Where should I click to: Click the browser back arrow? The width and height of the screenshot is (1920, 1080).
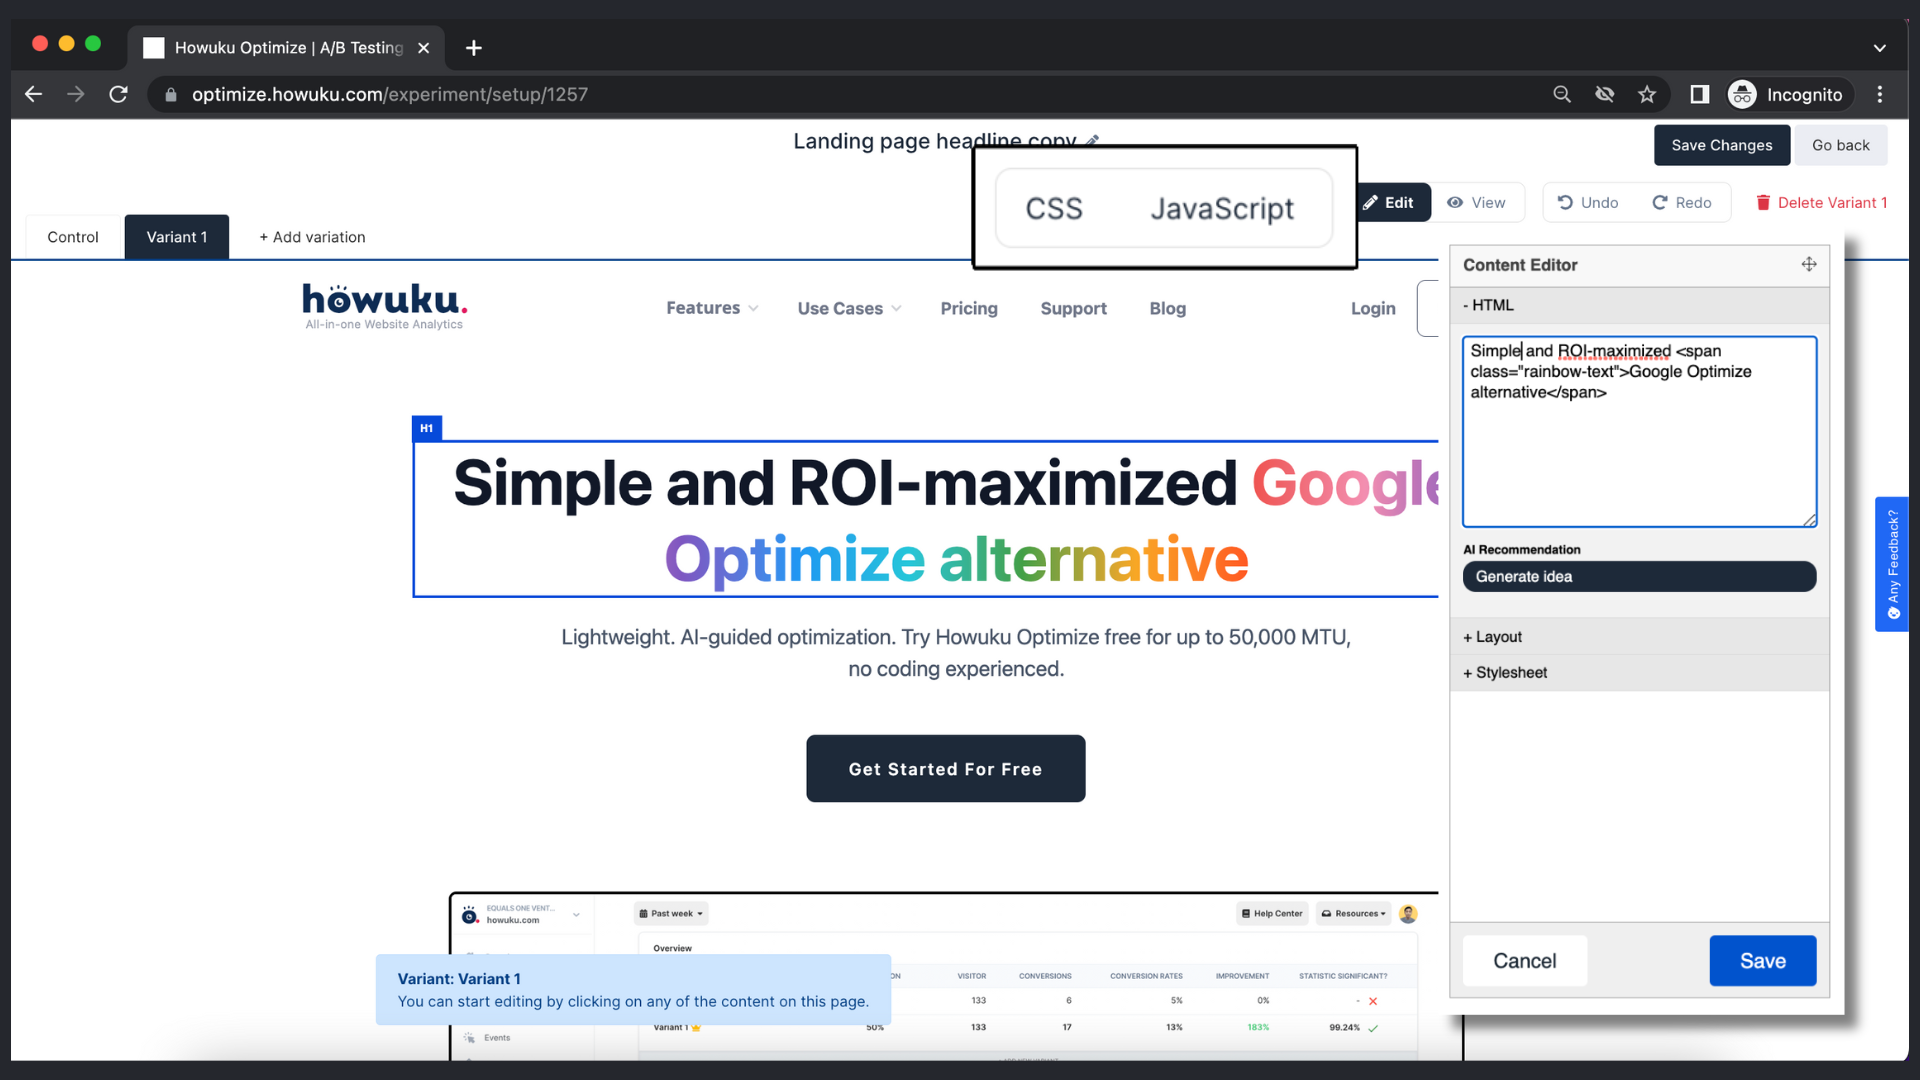[33, 94]
